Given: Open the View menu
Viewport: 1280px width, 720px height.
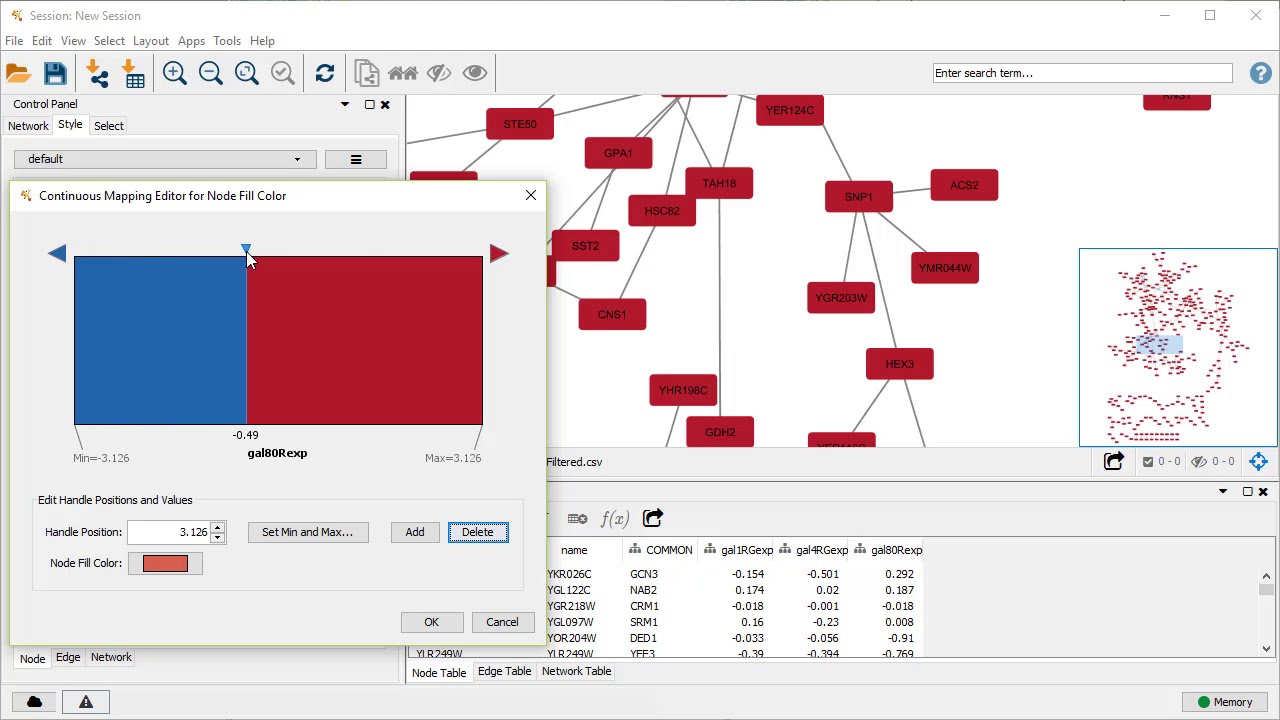Looking at the screenshot, I should pyautogui.click(x=73, y=41).
